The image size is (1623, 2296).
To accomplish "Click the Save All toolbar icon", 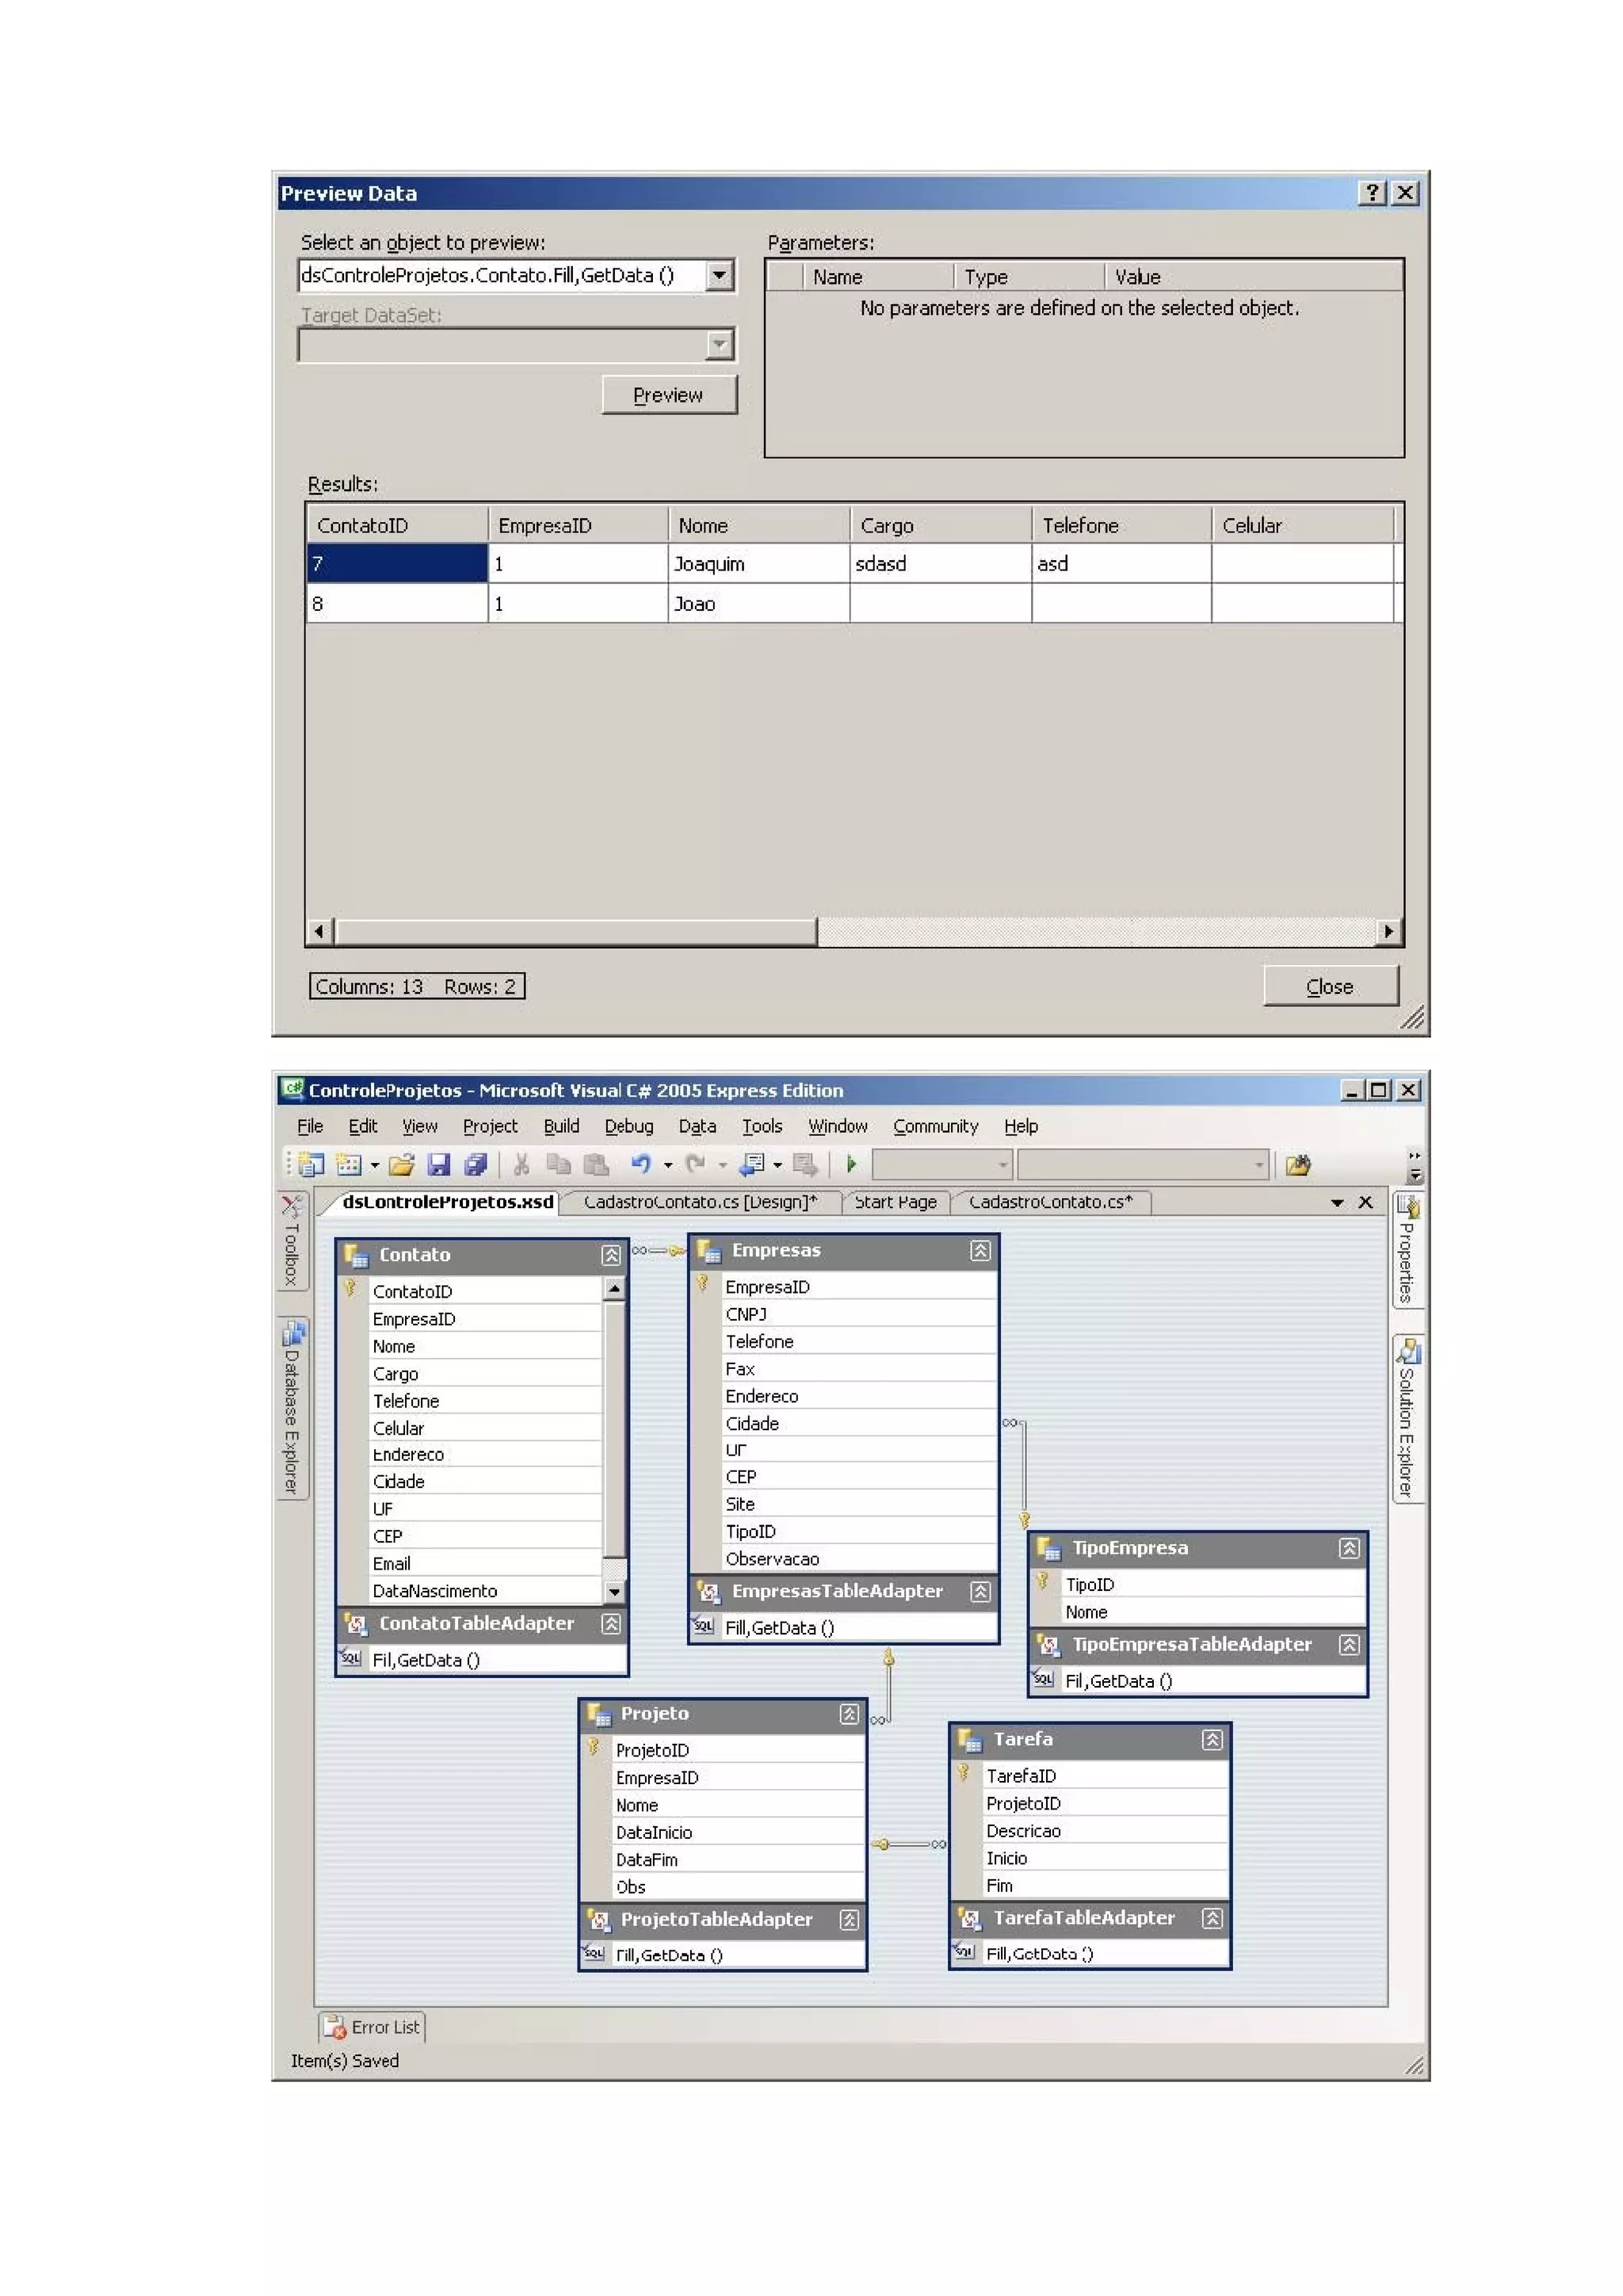I will pyautogui.click(x=475, y=1164).
